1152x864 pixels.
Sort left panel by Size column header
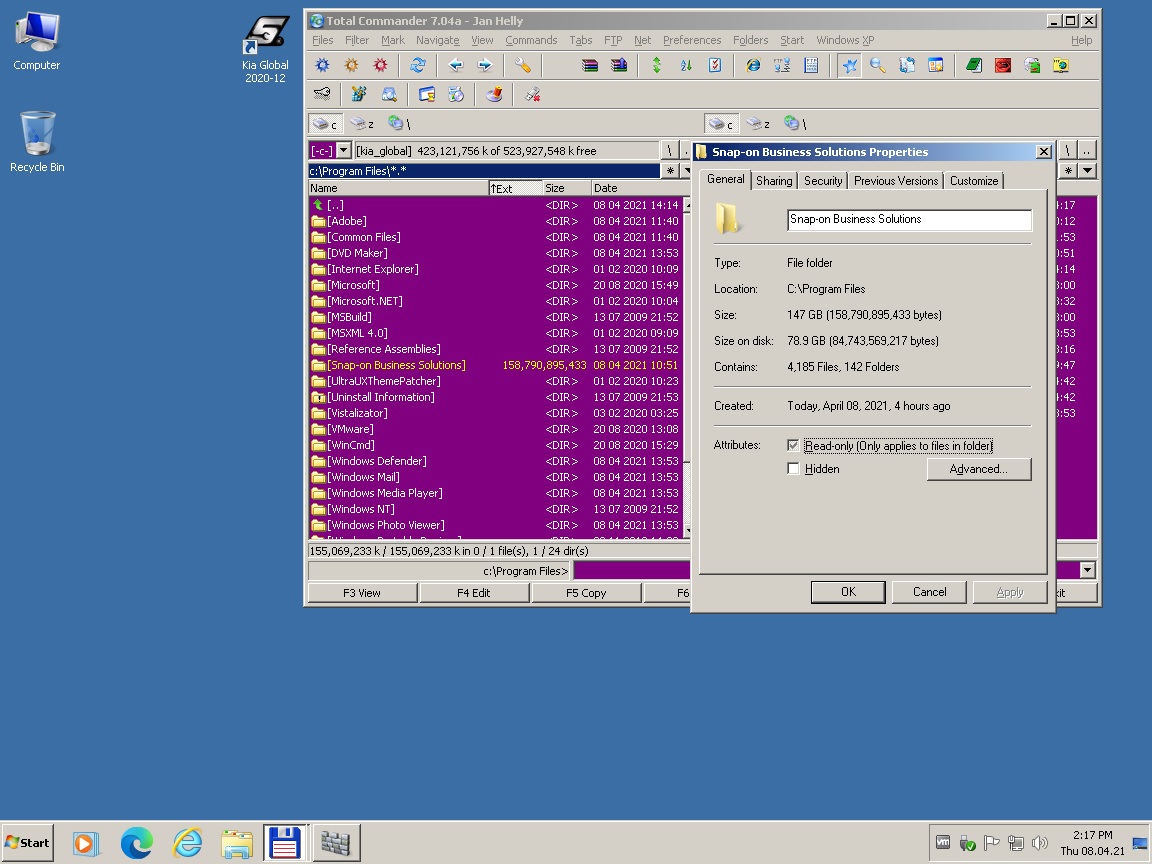click(x=566, y=188)
